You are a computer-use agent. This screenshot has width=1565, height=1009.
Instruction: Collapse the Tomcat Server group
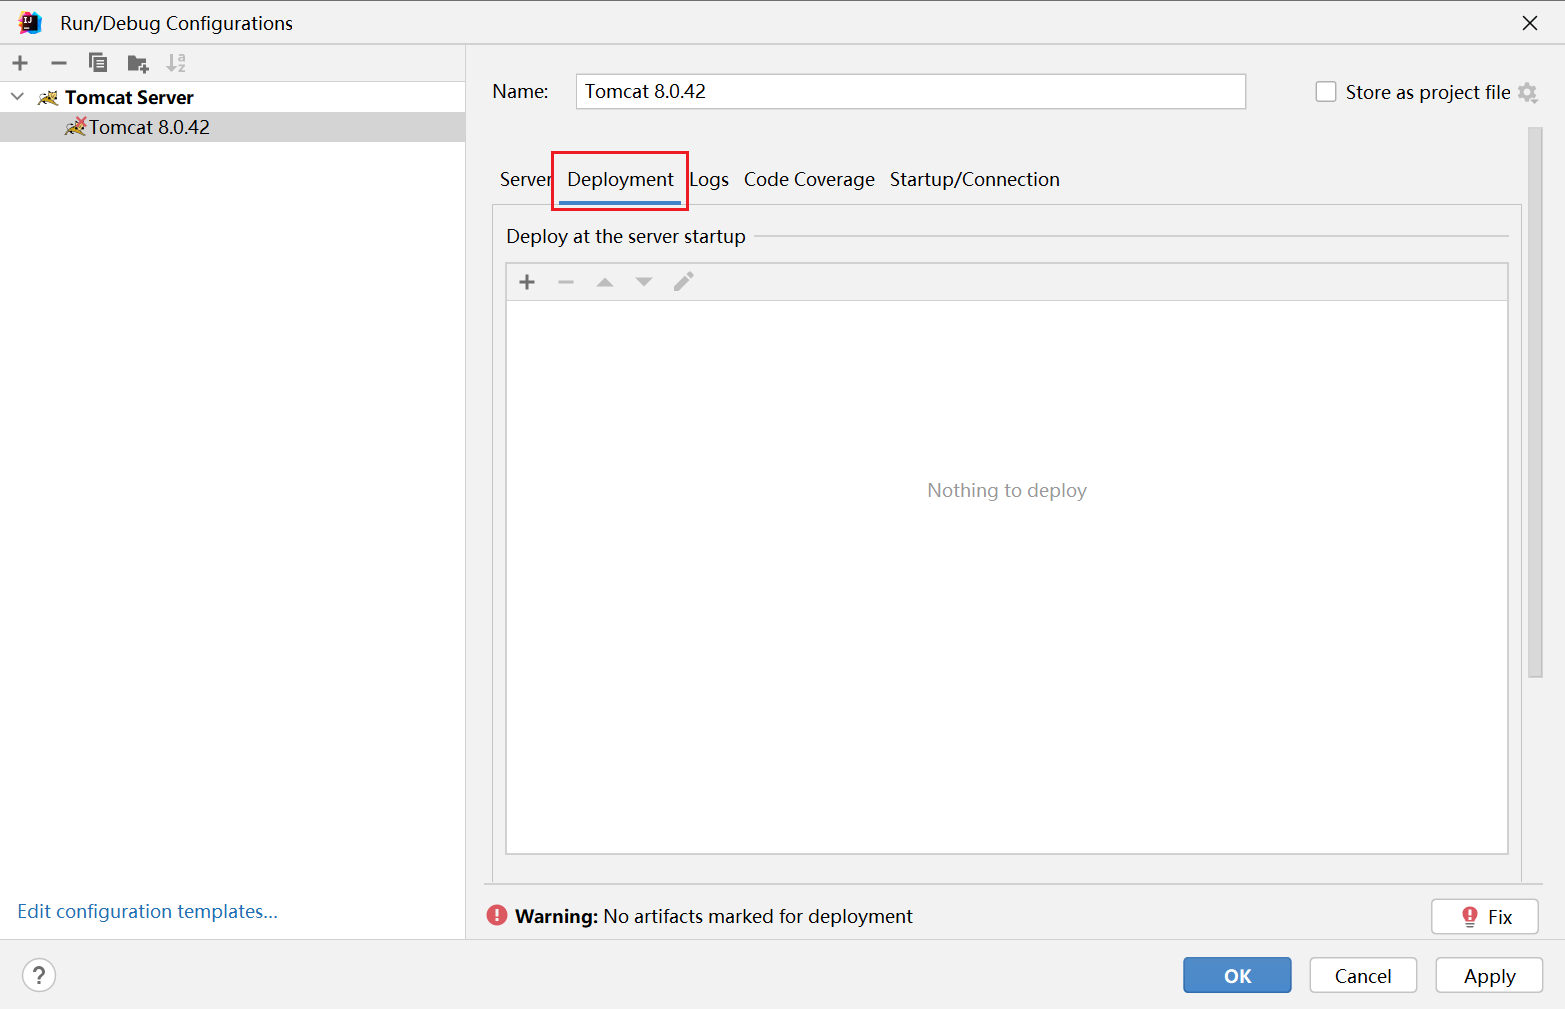17,97
